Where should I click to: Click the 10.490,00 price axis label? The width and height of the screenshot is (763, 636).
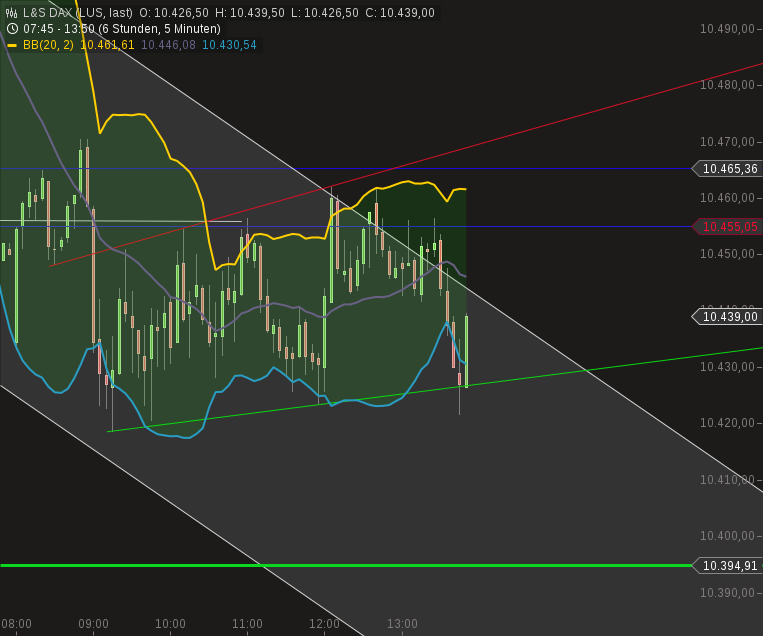coord(727,29)
